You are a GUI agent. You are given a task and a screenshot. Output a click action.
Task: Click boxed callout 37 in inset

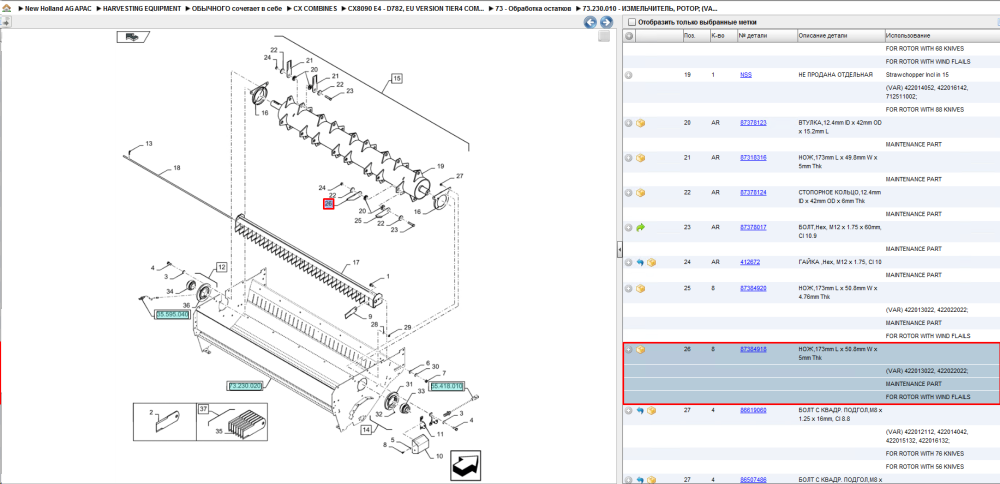[x=203, y=408]
